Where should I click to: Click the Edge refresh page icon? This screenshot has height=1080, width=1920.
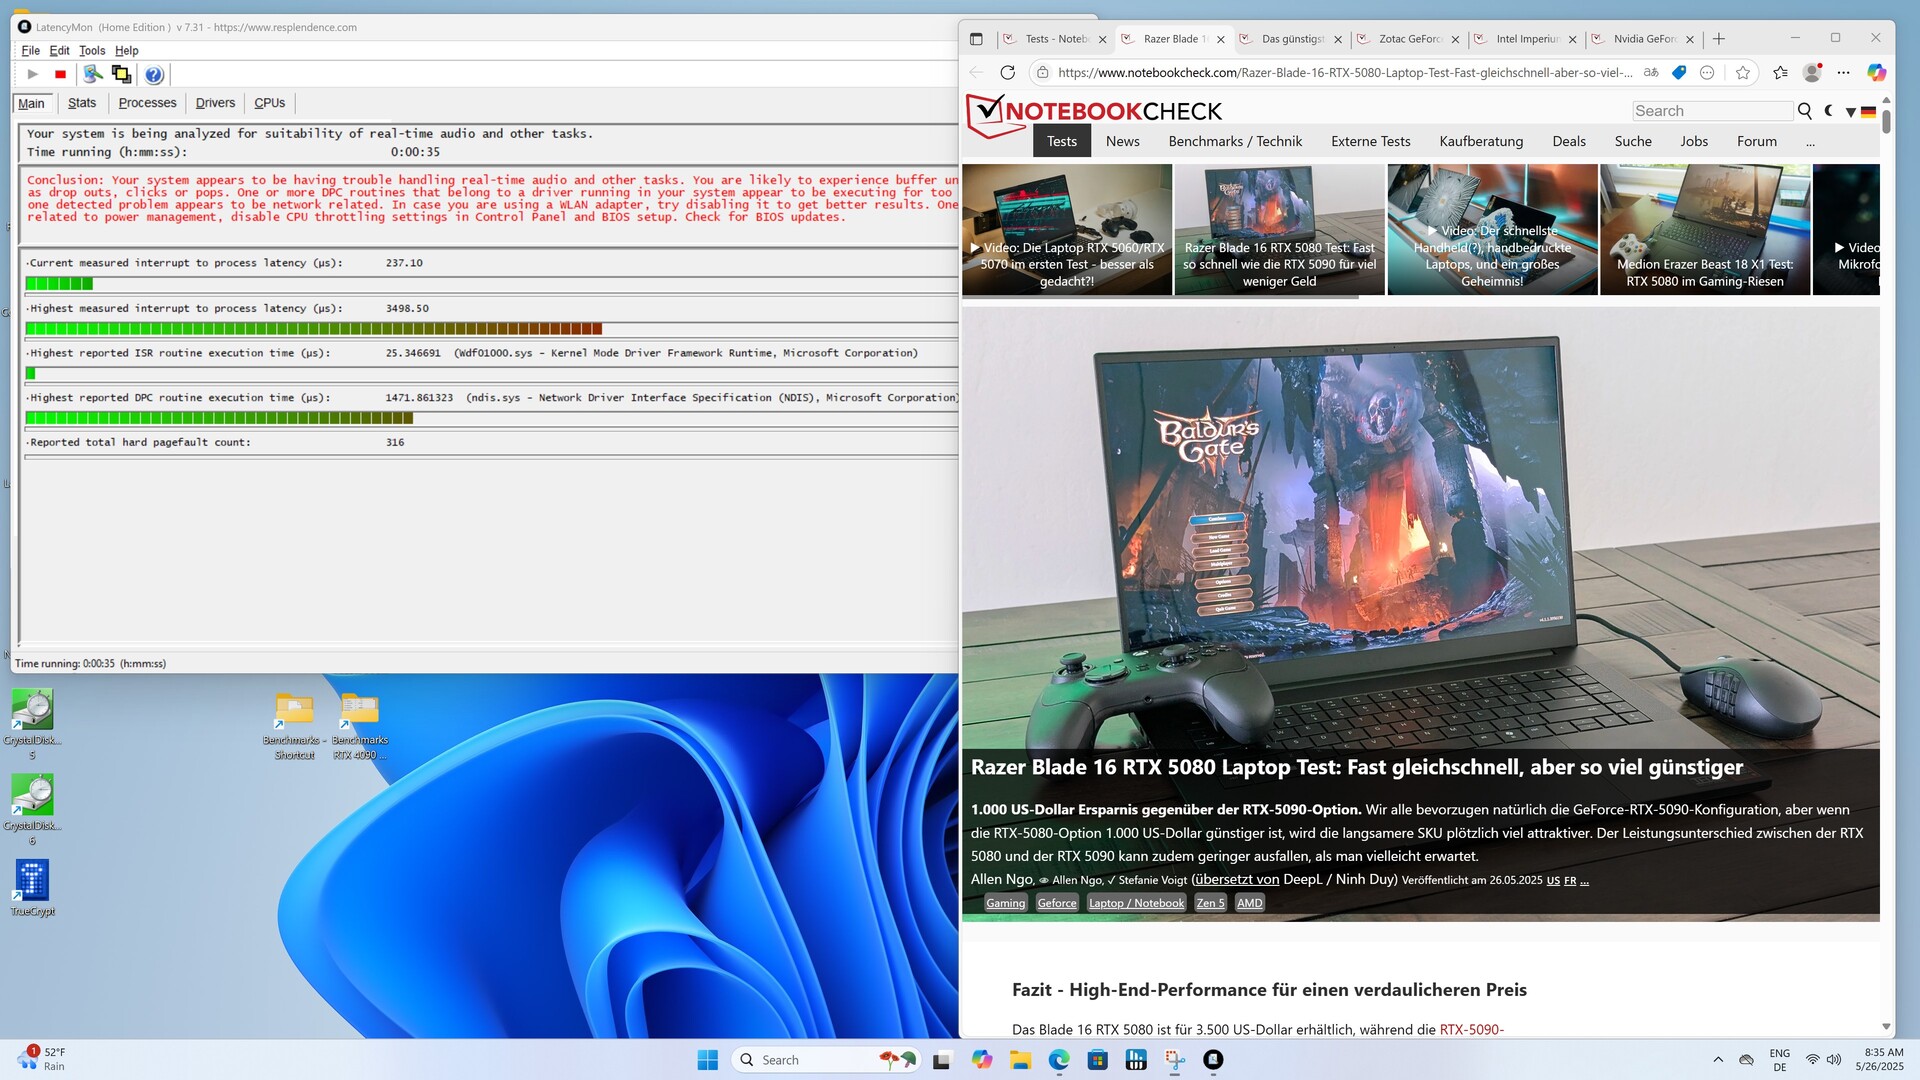tap(1007, 72)
